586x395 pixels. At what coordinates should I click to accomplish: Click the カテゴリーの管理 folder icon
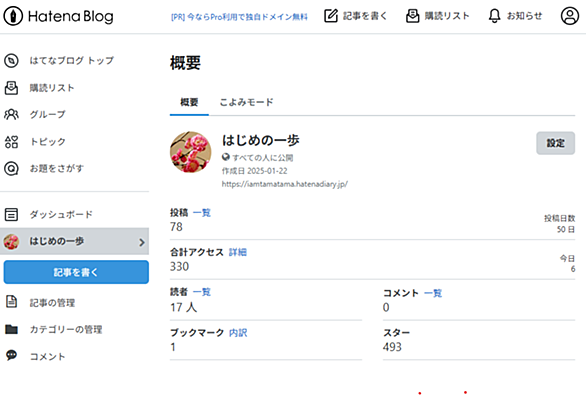click(11, 329)
